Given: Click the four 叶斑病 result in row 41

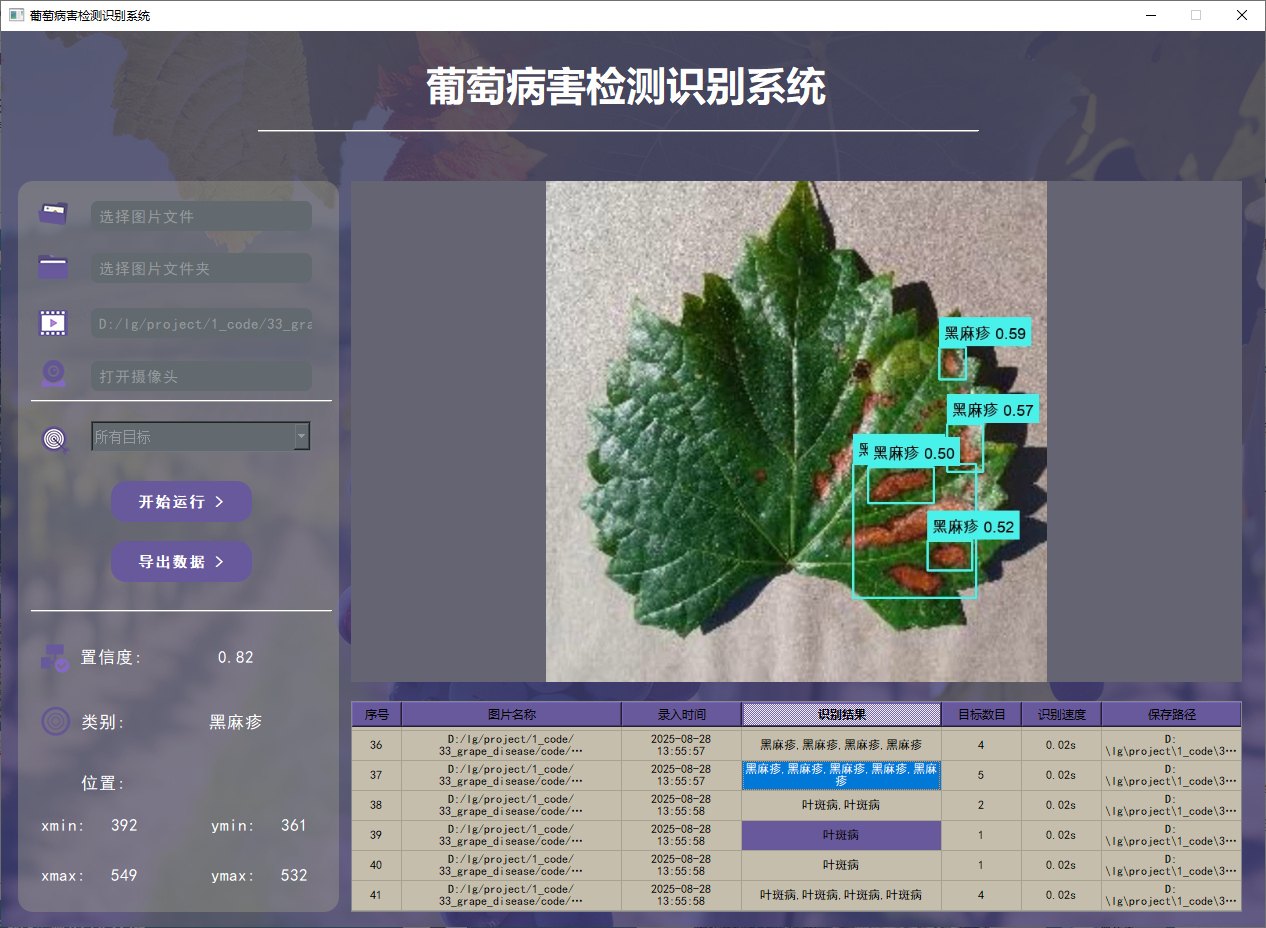Looking at the screenshot, I should 841,895.
